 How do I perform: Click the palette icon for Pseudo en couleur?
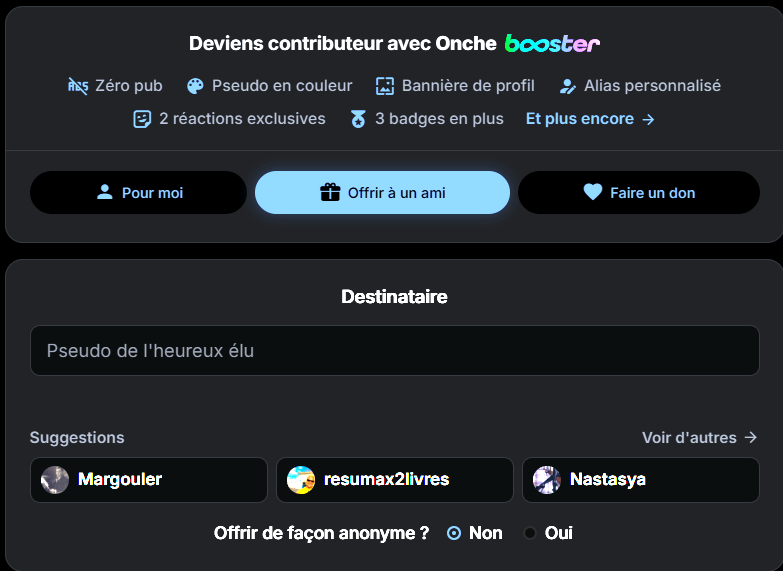point(195,86)
